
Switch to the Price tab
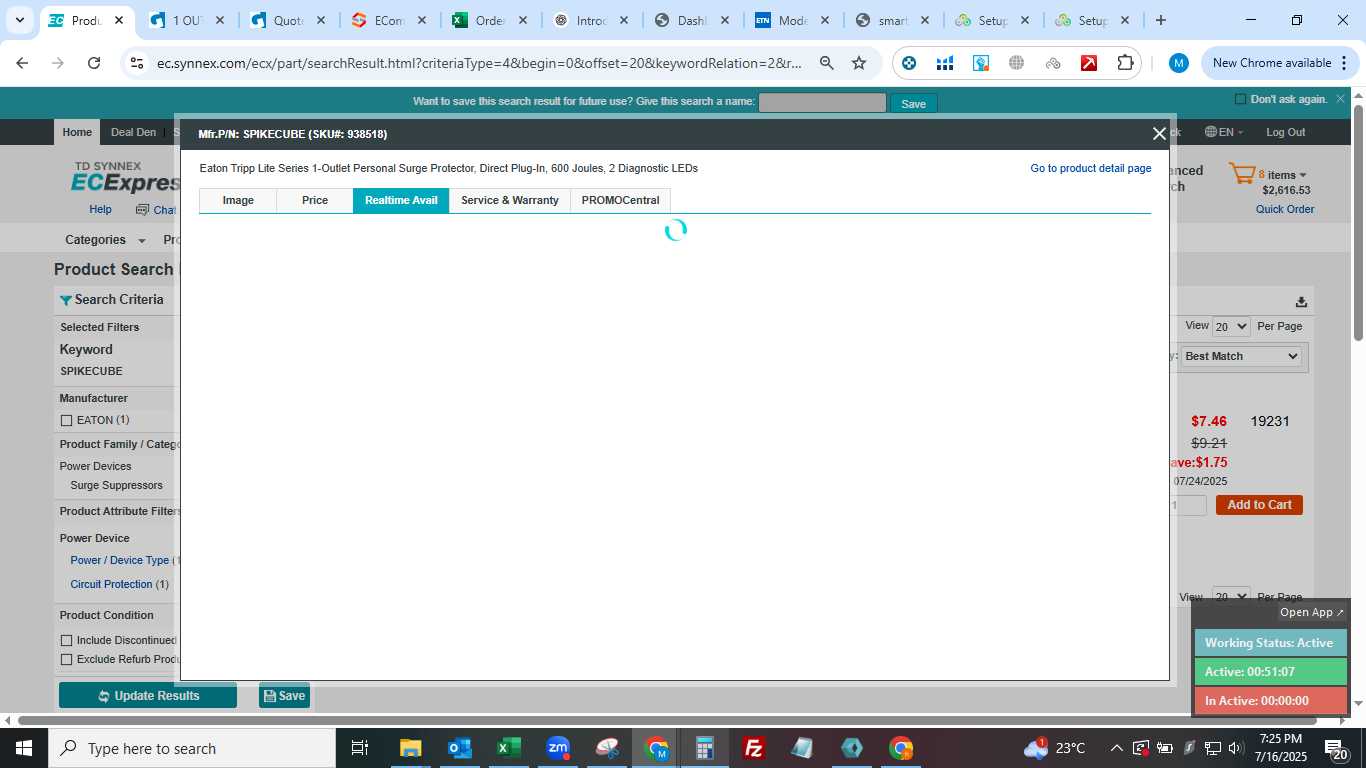[x=315, y=200]
